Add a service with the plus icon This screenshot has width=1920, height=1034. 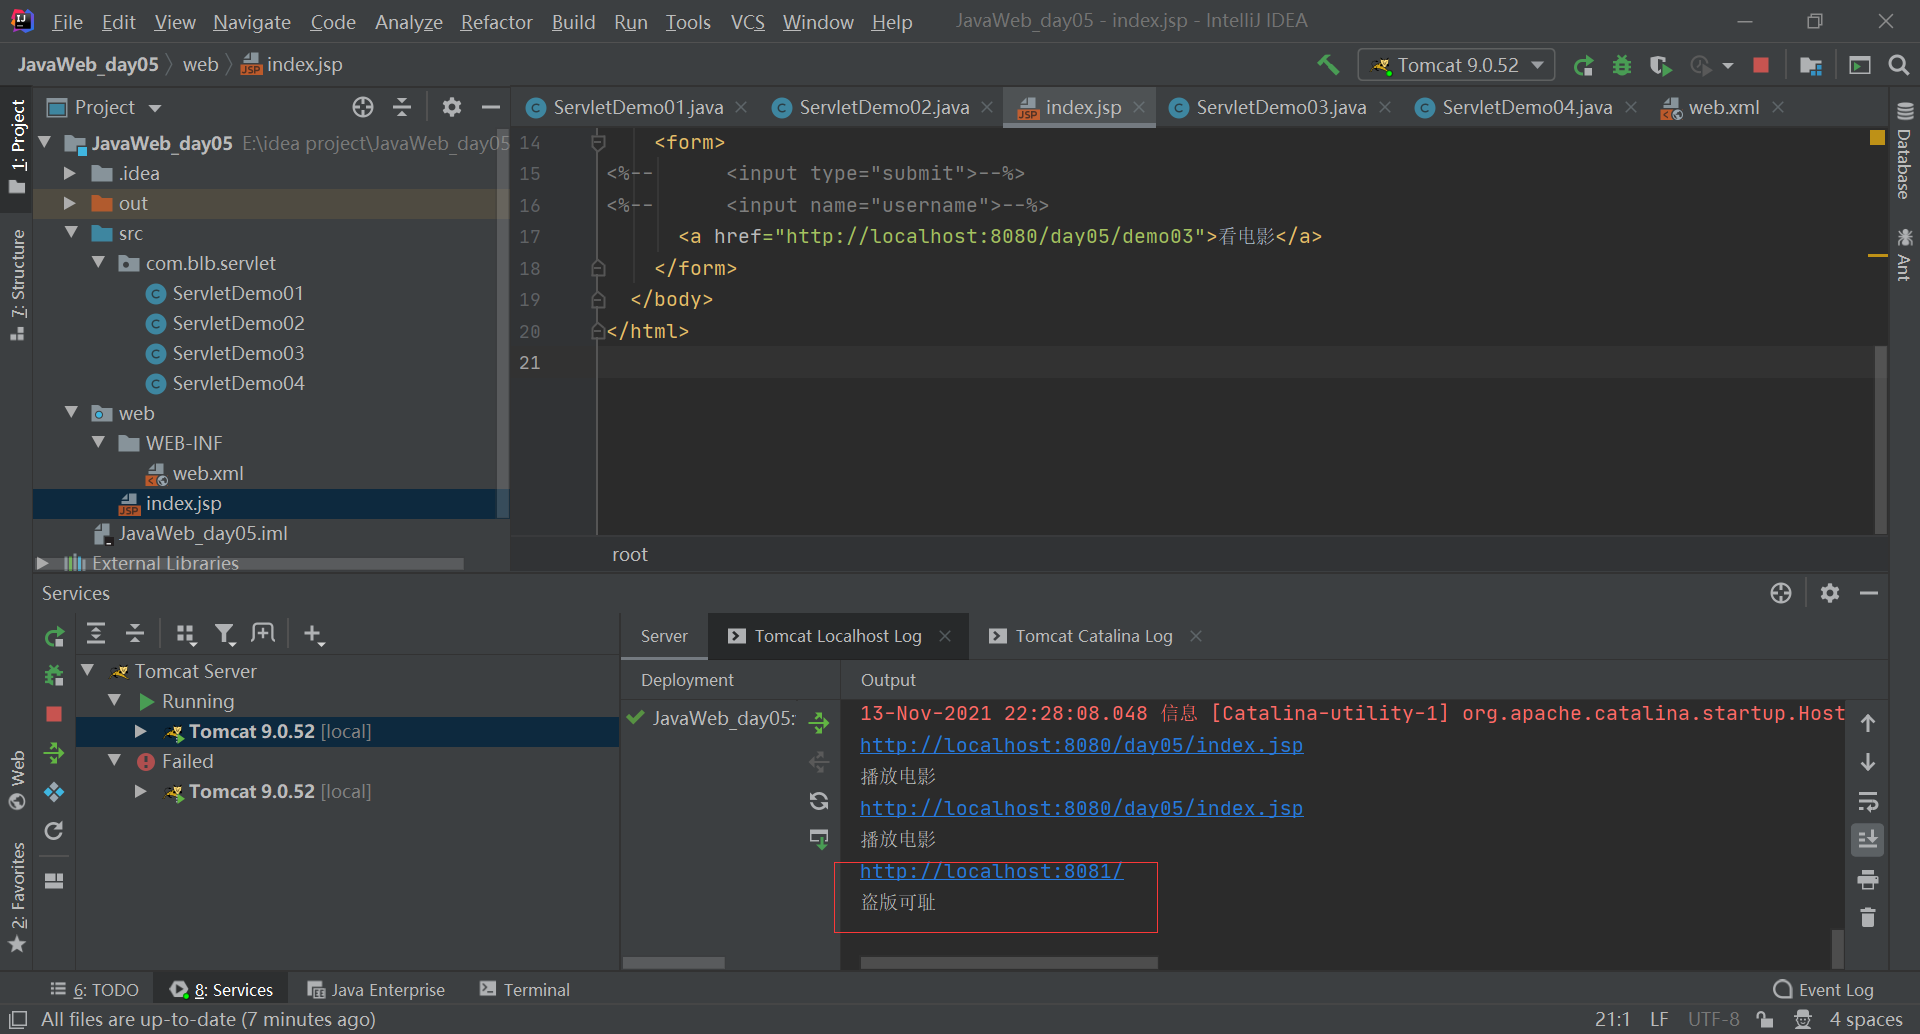[314, 634]
